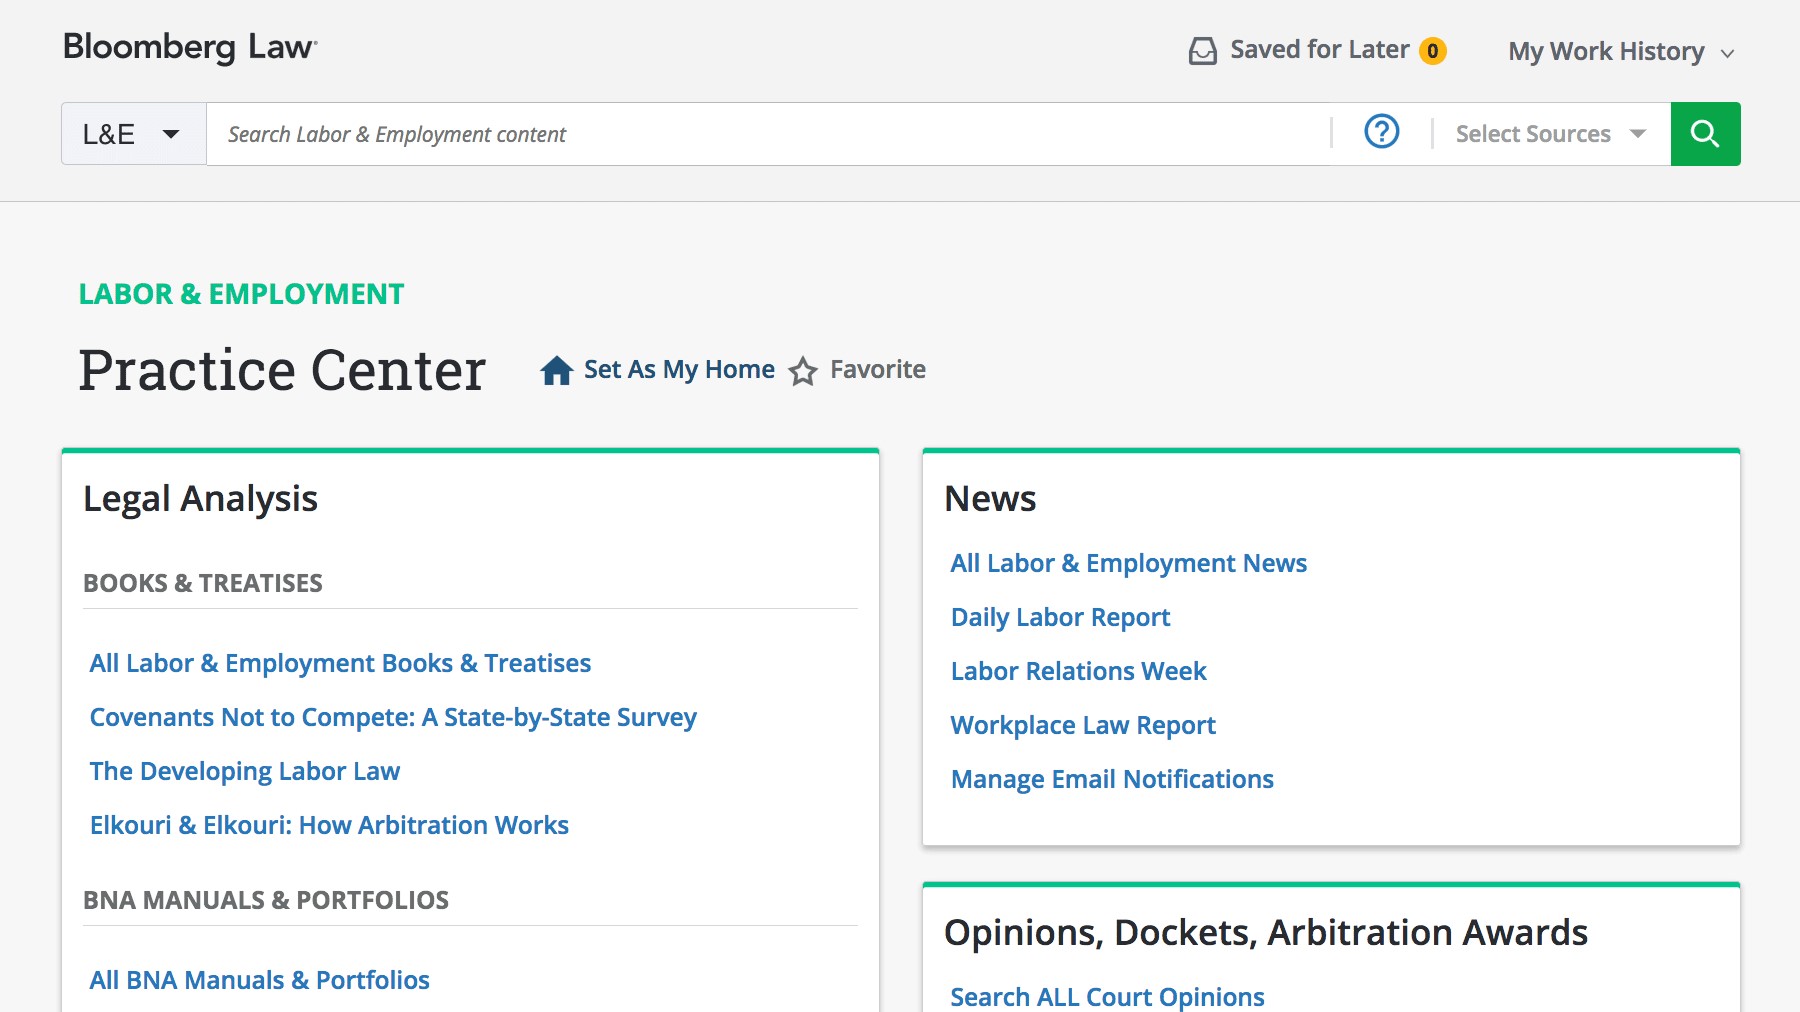Open Elkouri & Elkouri: How Arbitration Works
Viewport: 1800px width, 1012px height.
coord(329,825)
